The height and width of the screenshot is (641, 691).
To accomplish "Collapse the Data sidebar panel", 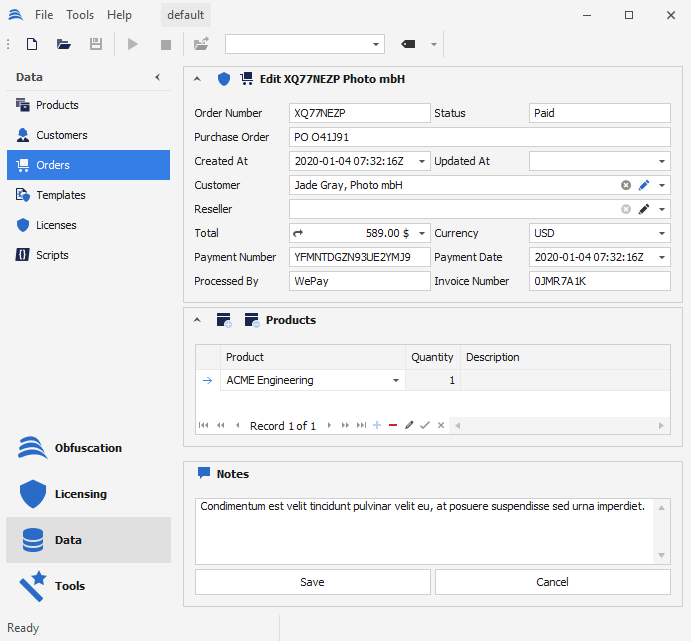I will (x=157, y=77).
